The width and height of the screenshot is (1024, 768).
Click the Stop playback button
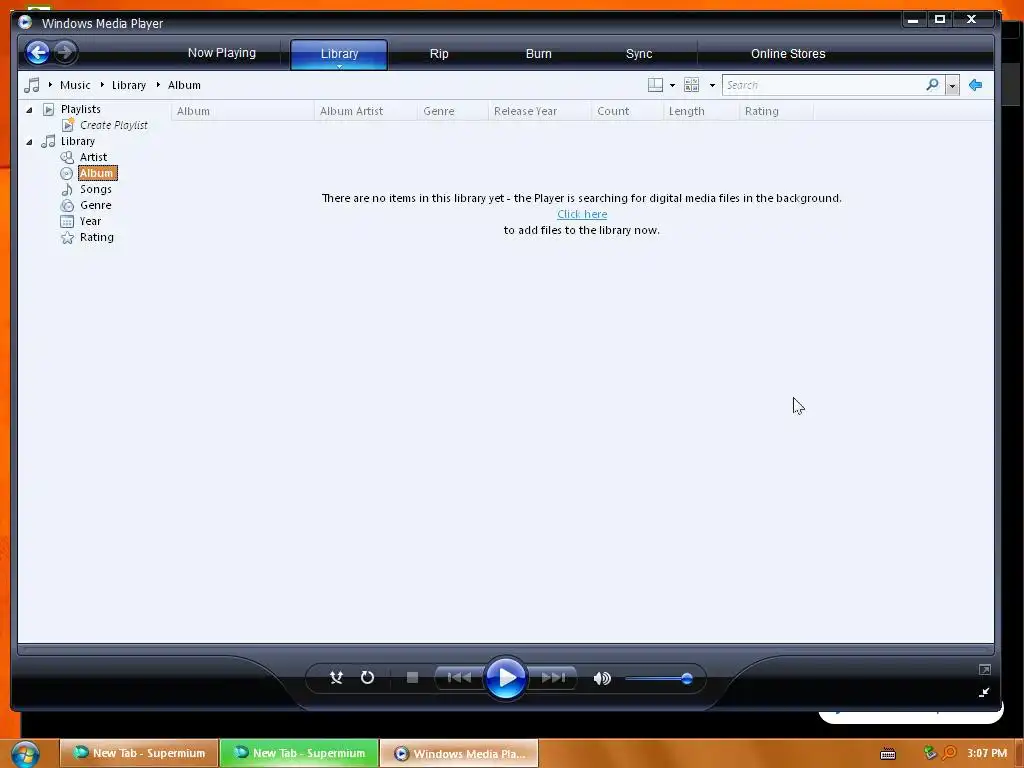(412, 678)
